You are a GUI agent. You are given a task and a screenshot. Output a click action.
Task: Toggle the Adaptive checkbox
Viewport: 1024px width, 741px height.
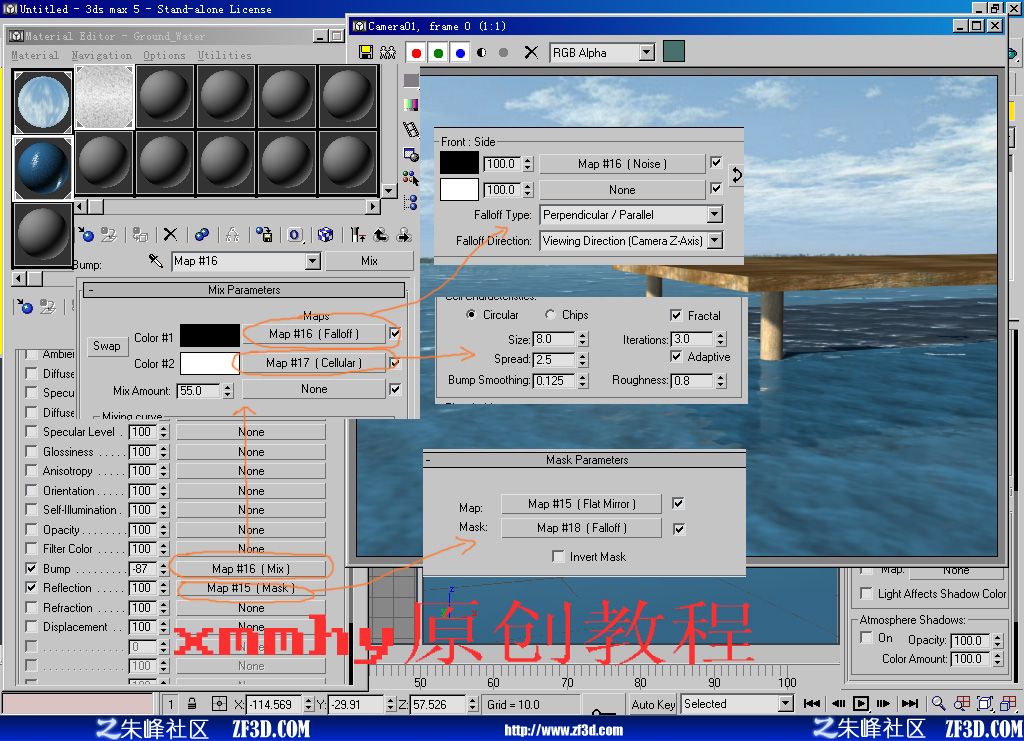click(676, 356)
